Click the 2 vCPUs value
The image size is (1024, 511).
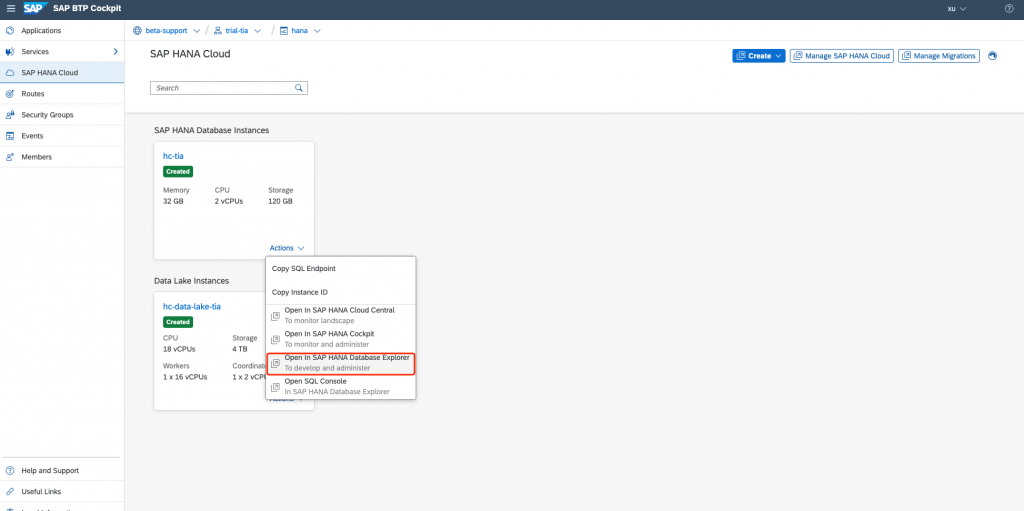coord(229,201)
